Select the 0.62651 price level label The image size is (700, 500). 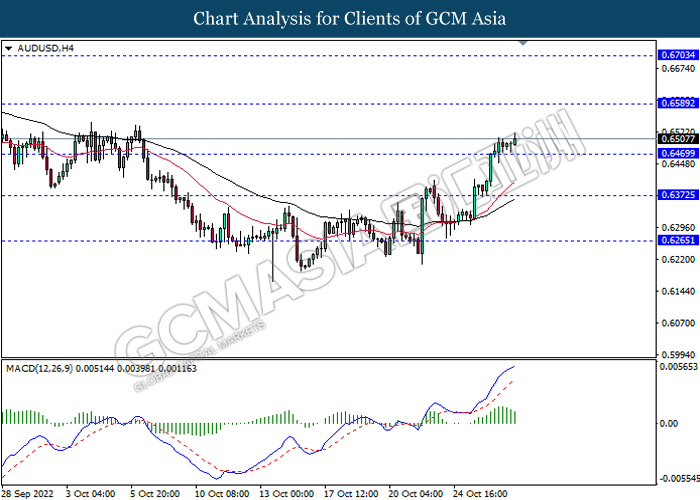point(678,240)
